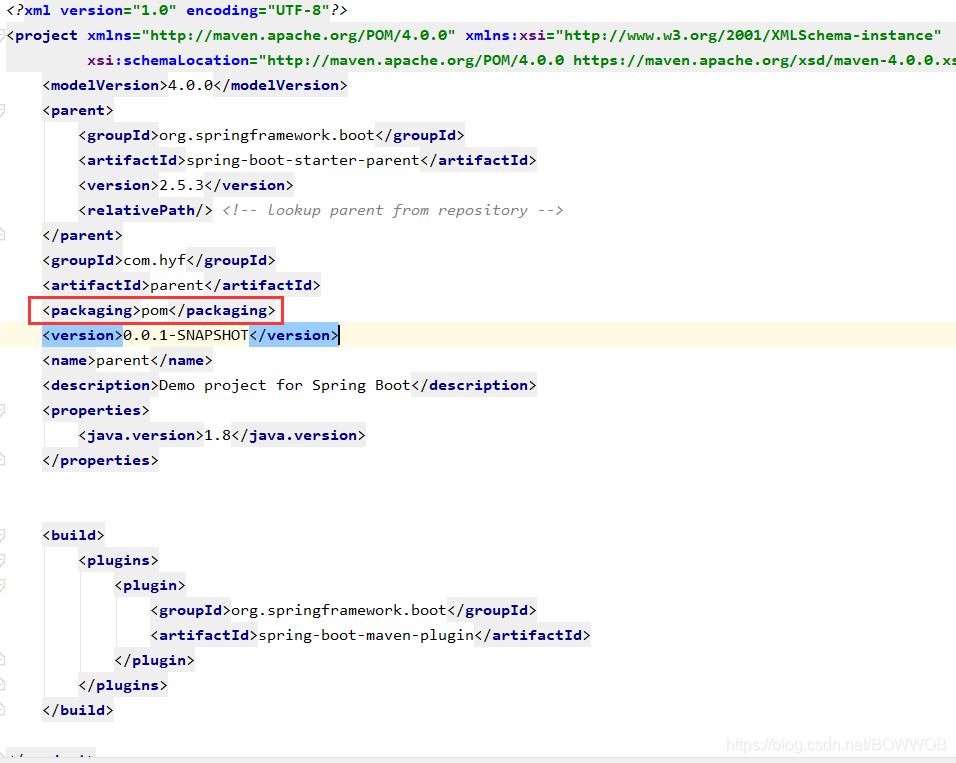The image size is (956, 763).
Task: Click the spring-boot-starter-parent artifactId value
Action: pyautogui.click(x=303, y=160)
